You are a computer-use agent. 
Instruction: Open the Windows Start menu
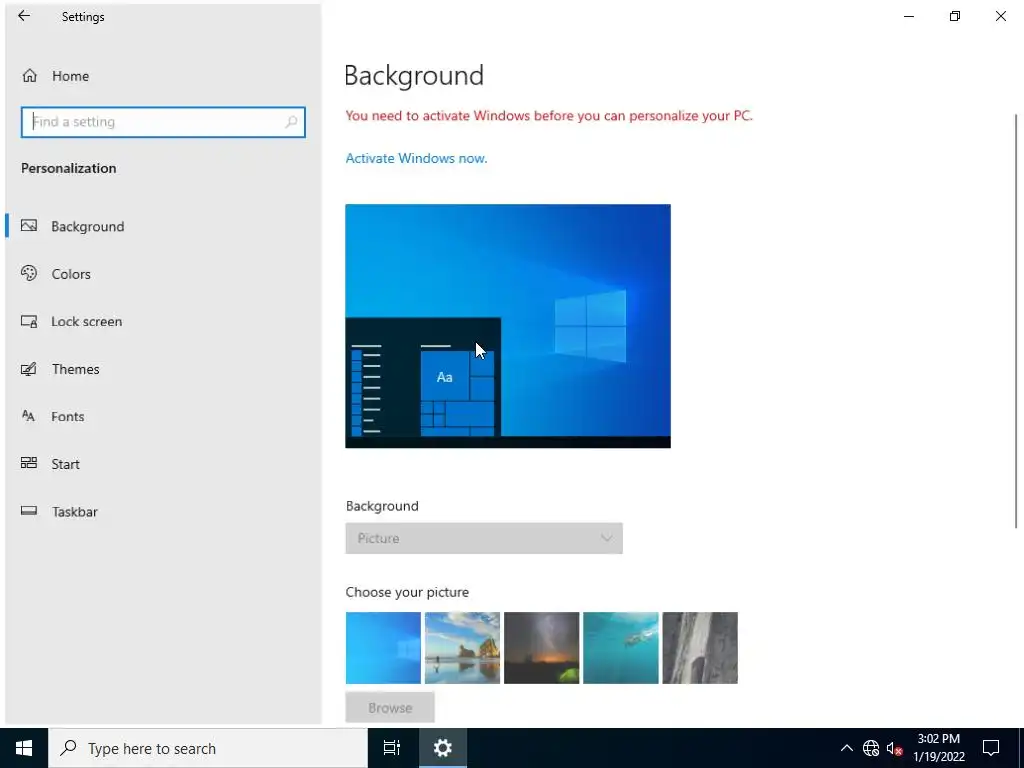24,748
